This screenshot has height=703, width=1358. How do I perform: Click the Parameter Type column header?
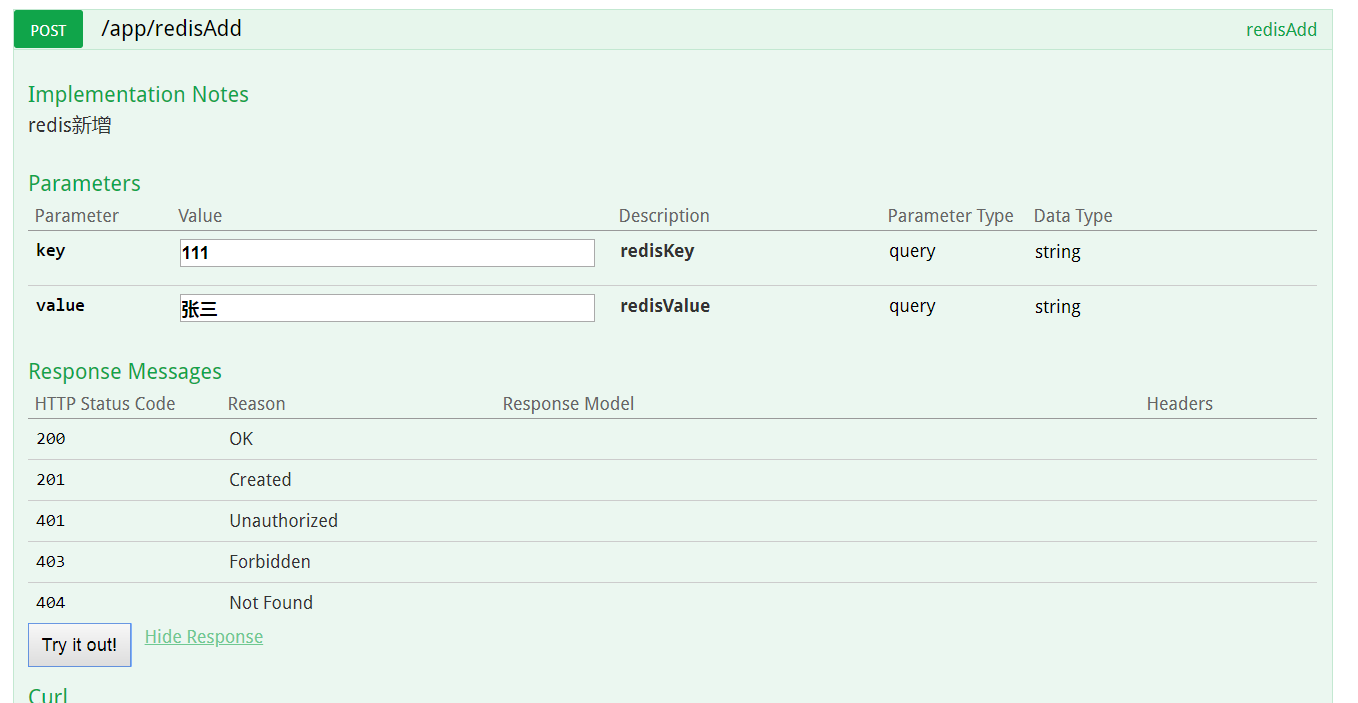950,216
